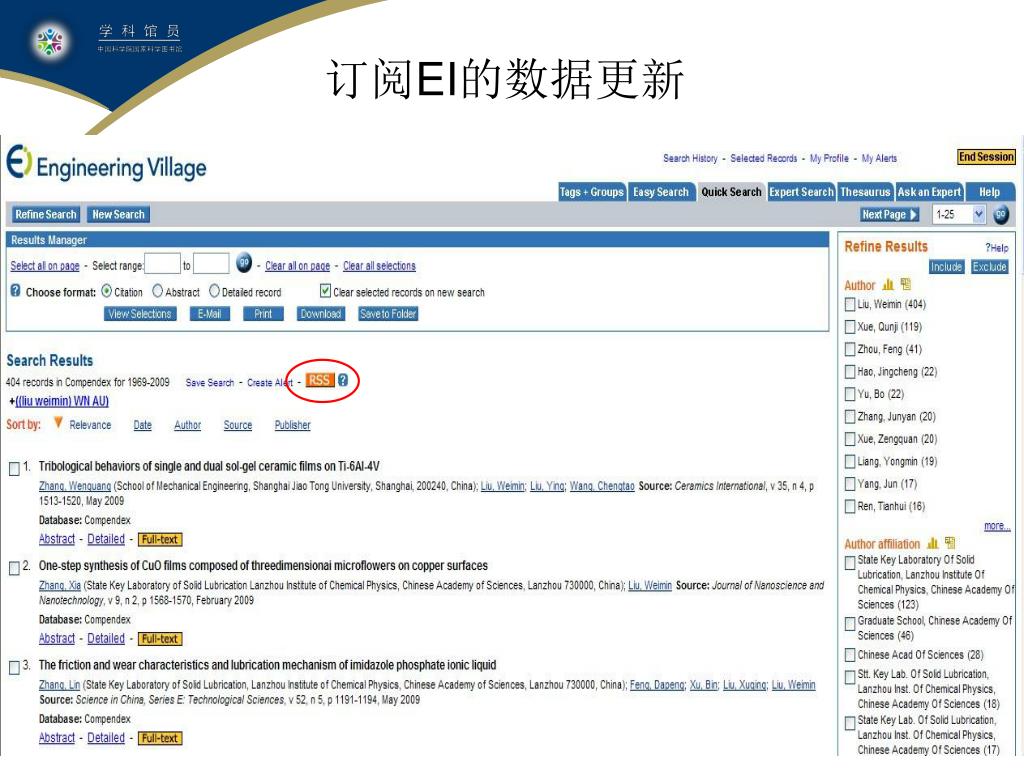The width and height of the screenshot is (1024, 768).
Task: Click the View Selections button
Action: pyautogui.click(x=140, y=314)
